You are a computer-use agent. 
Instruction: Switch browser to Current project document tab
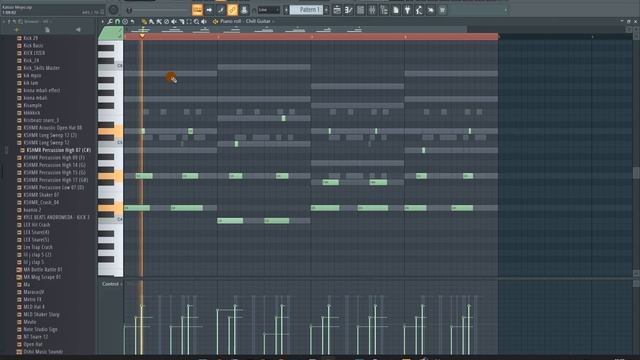[47, 29]
